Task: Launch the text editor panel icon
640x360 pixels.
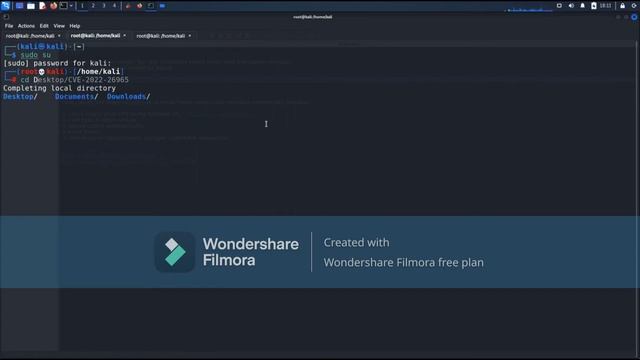Action: coord(42,6)
